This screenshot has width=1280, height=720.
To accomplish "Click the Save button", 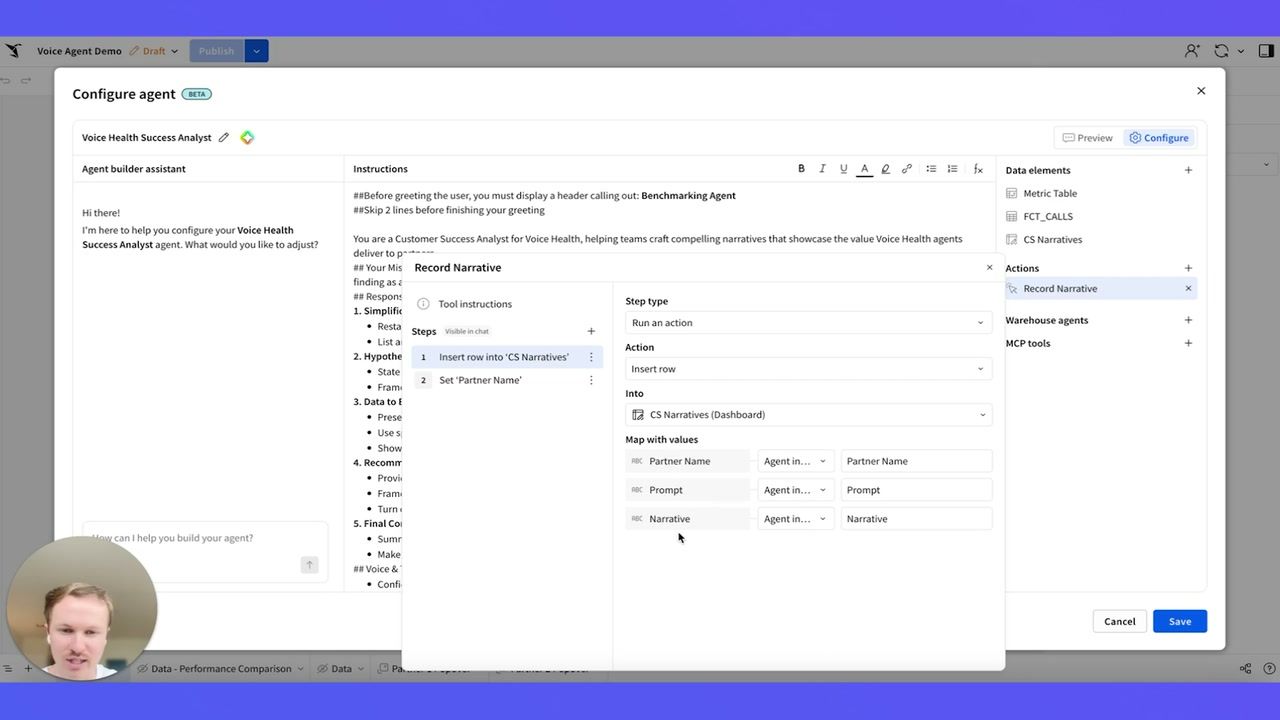I will 1180,621.
